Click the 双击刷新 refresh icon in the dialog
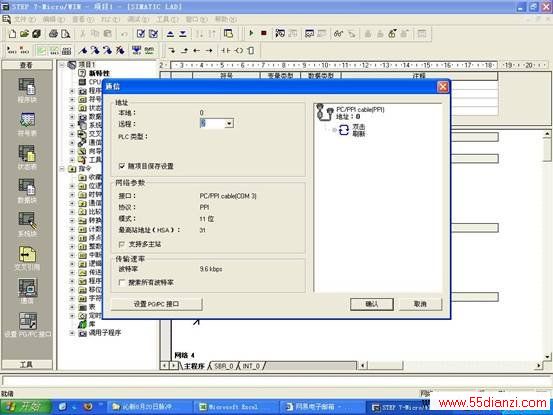The width and height of the screenshot is (553, 415). coord(344,130)
